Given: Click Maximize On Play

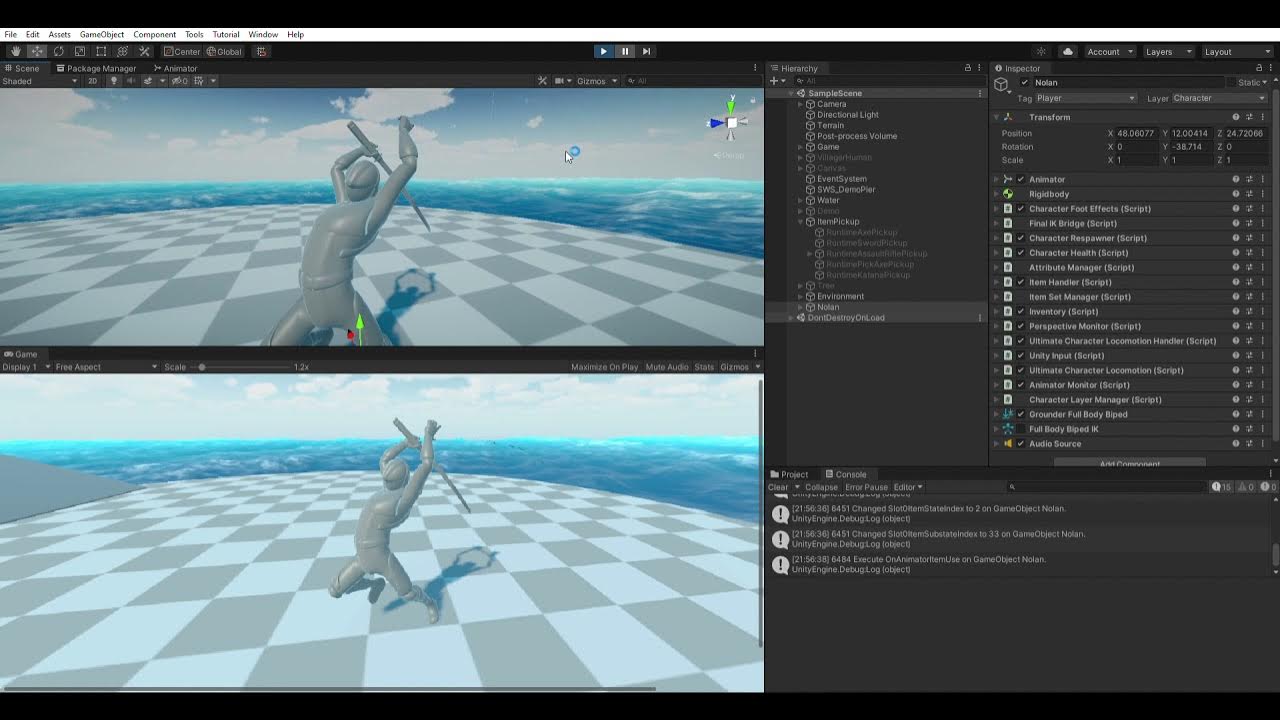Looking at the screenshot, I should tap(604, 367).
